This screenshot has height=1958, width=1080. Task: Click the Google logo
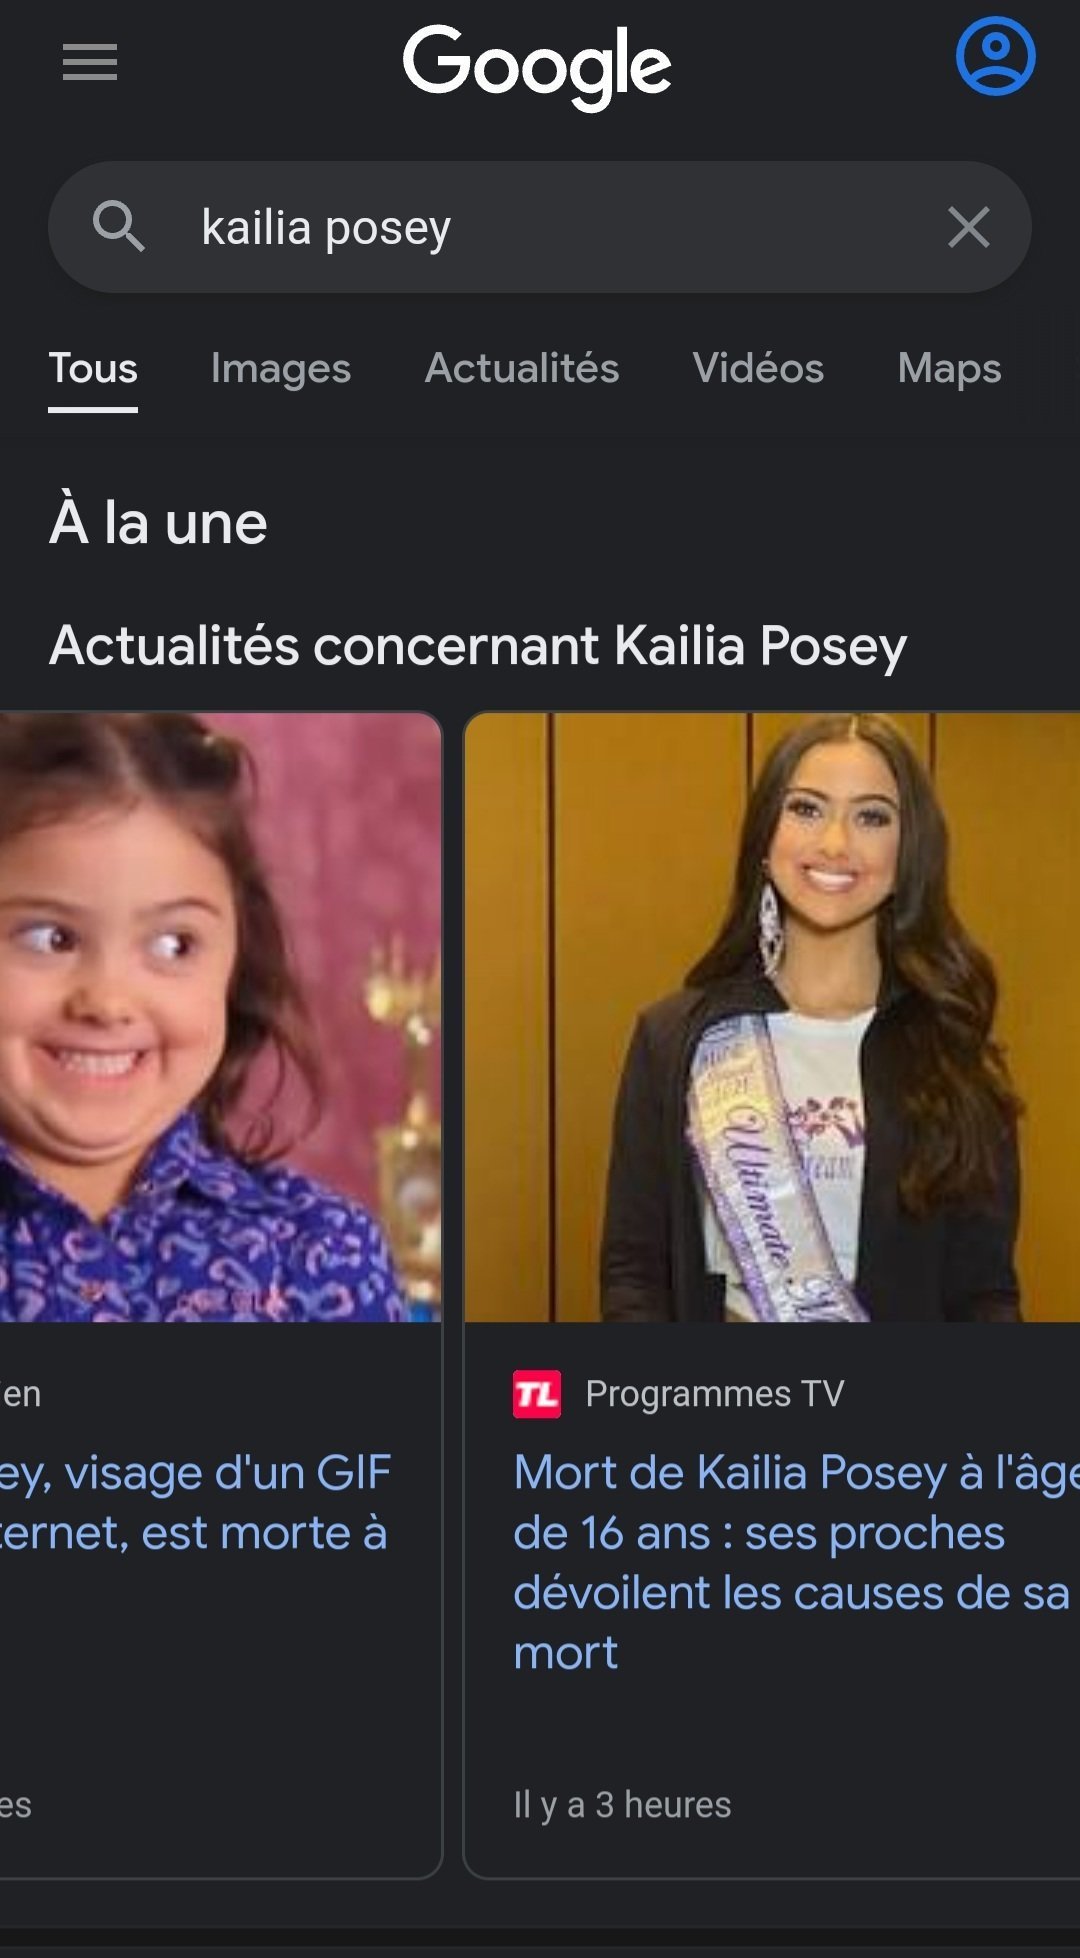(537, 66)
